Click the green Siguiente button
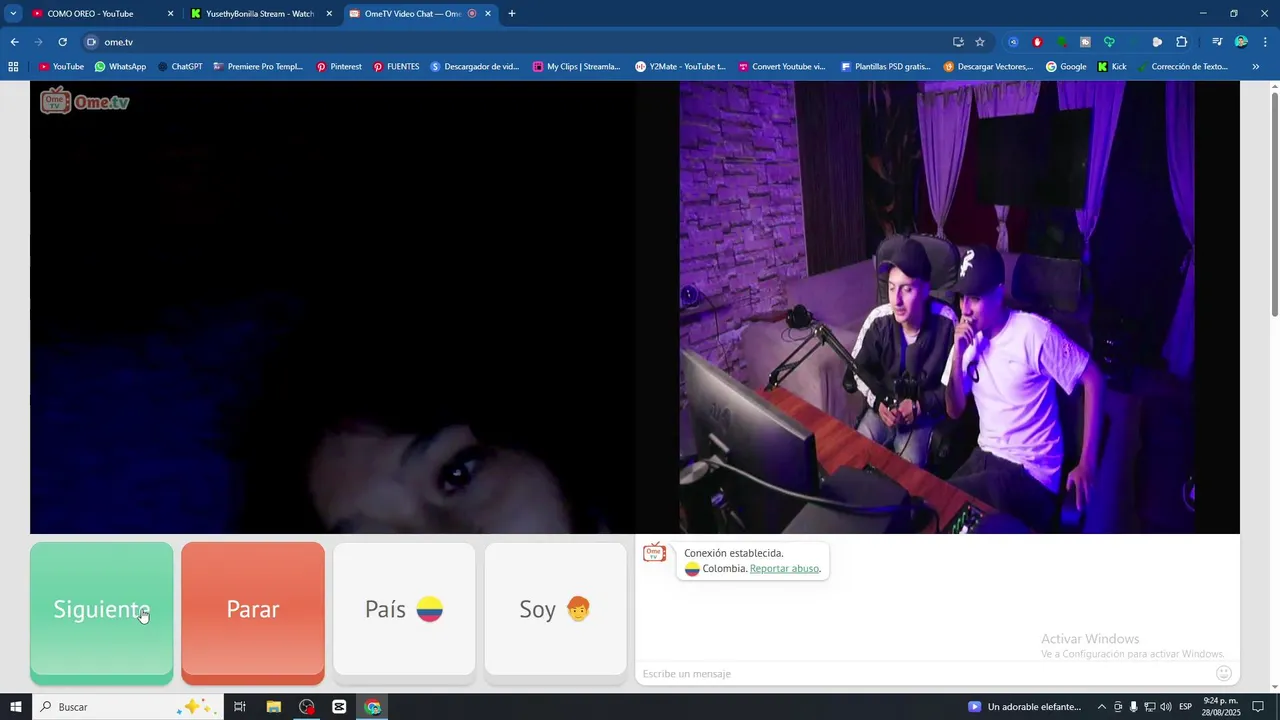Screen dimensions: 1280x720 pyautogui.click(x=101, y=612)
